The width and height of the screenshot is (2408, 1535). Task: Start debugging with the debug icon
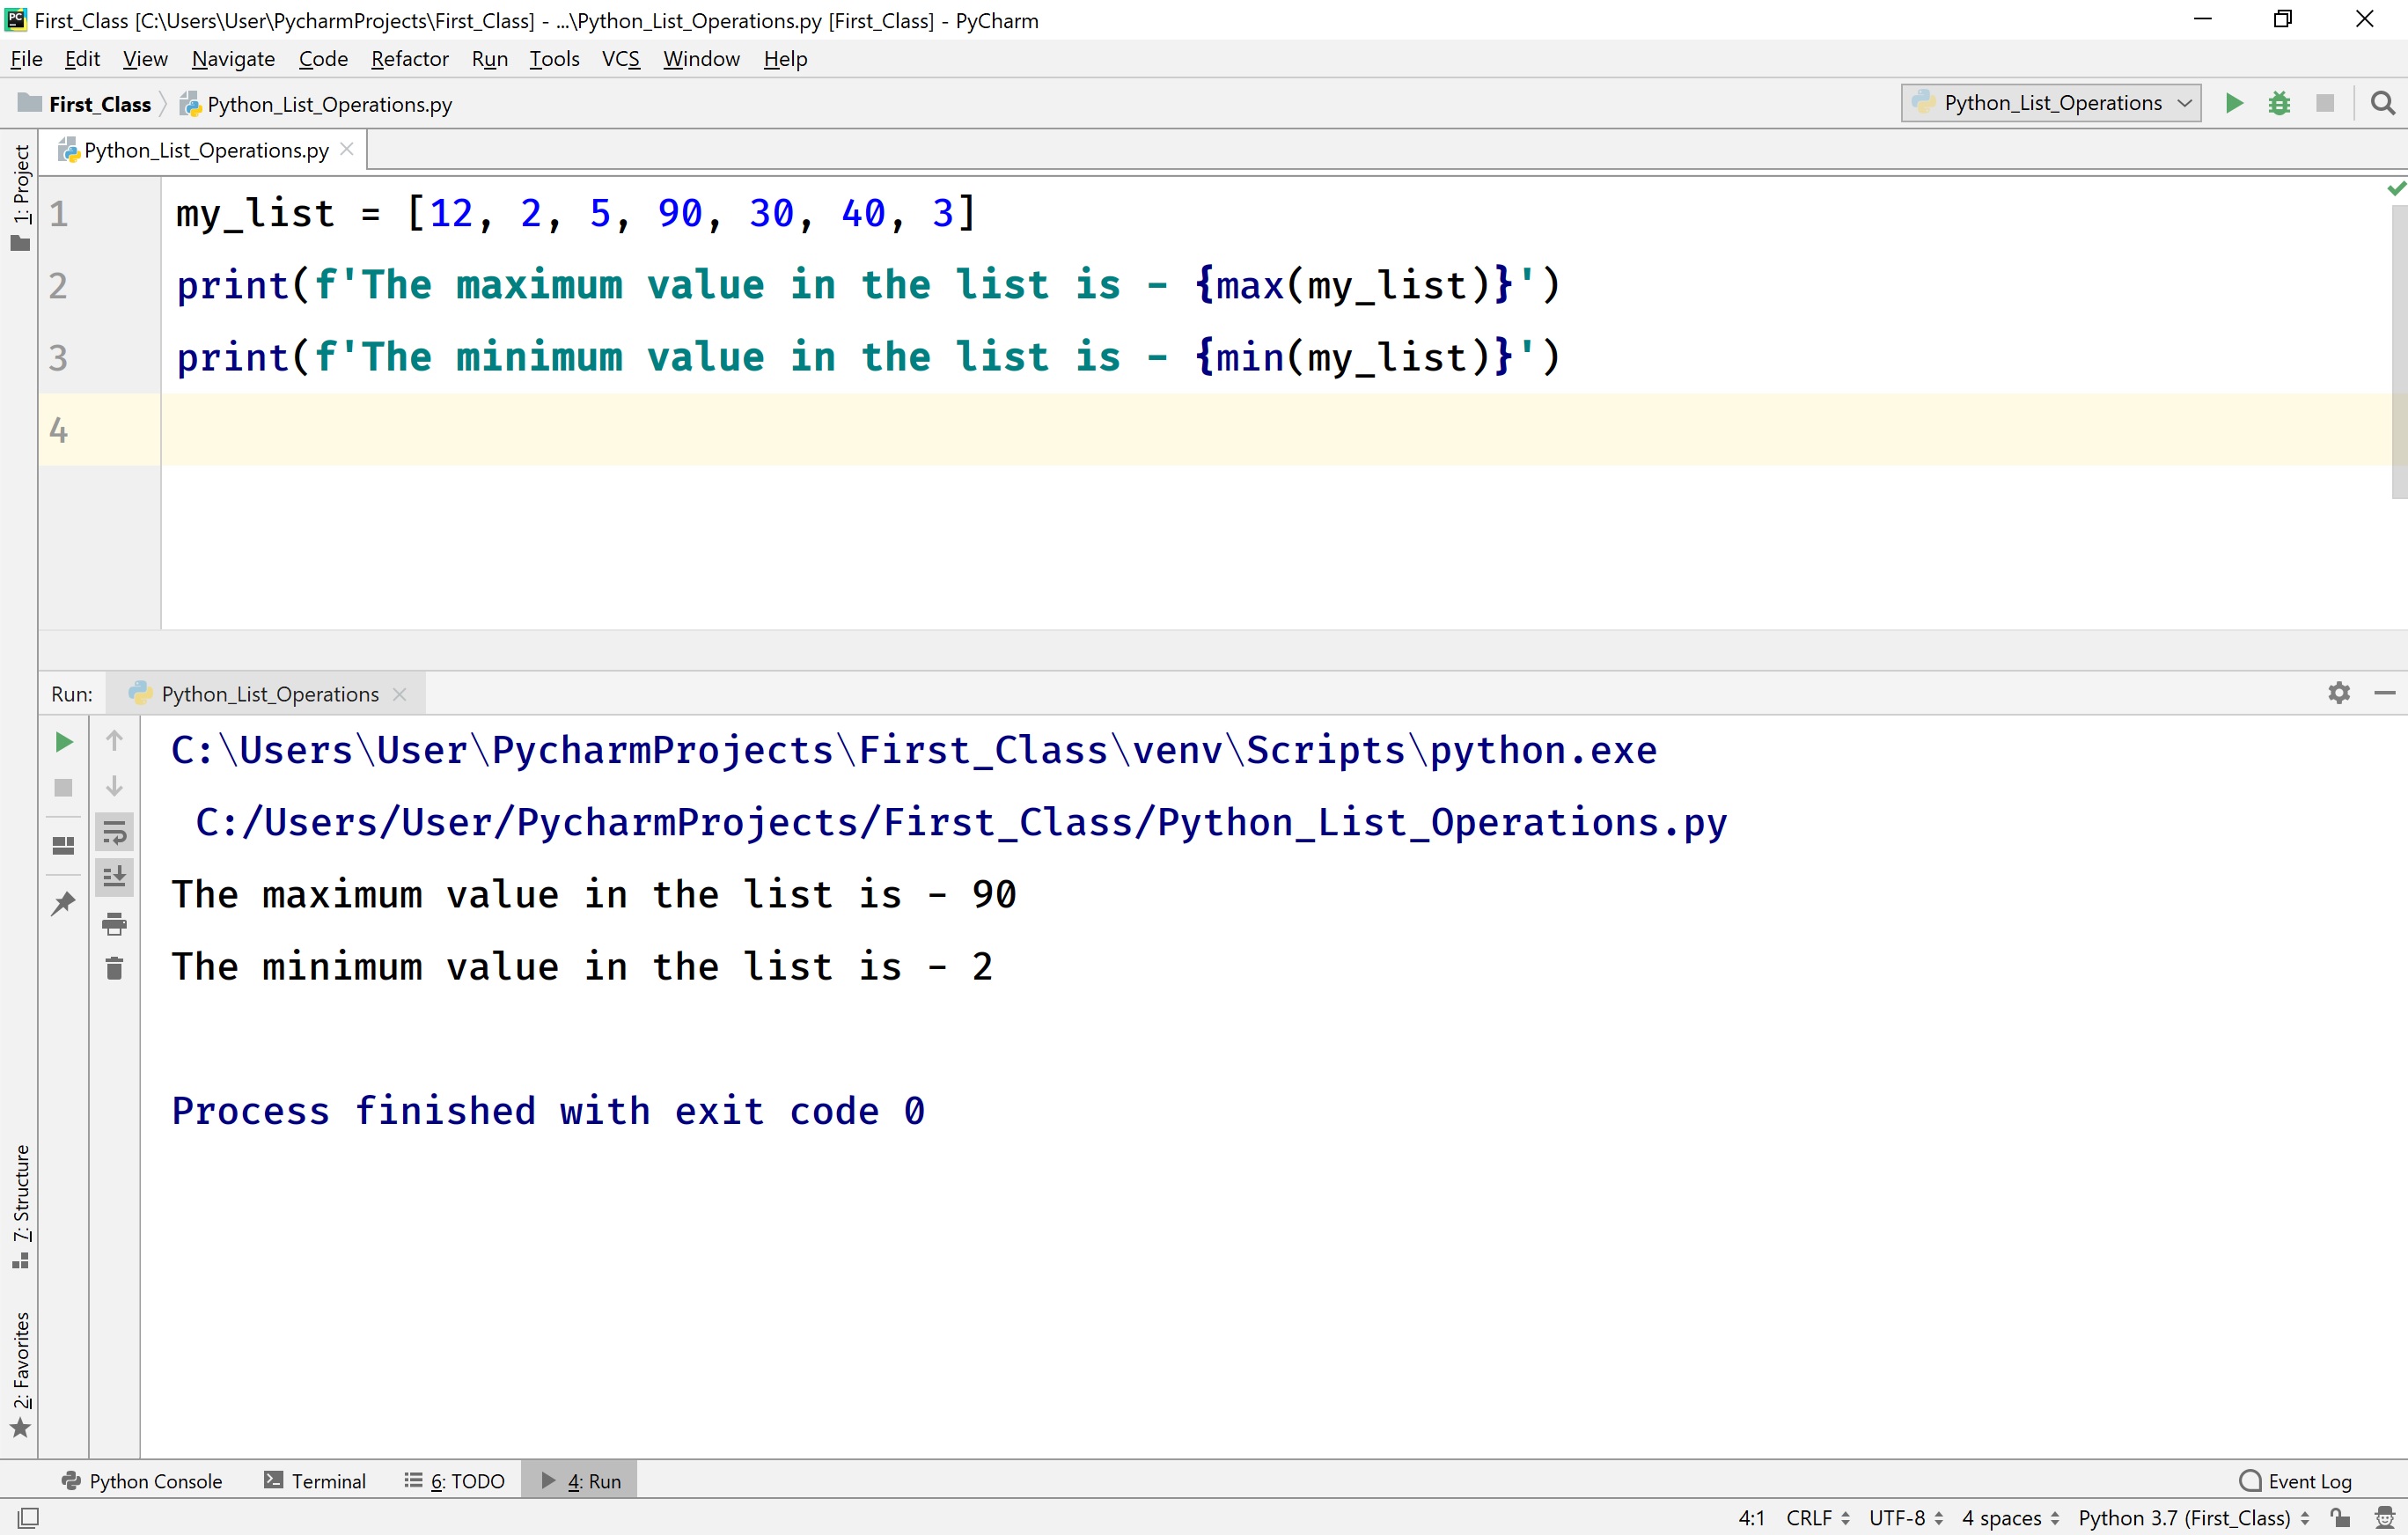(2280, 103)
